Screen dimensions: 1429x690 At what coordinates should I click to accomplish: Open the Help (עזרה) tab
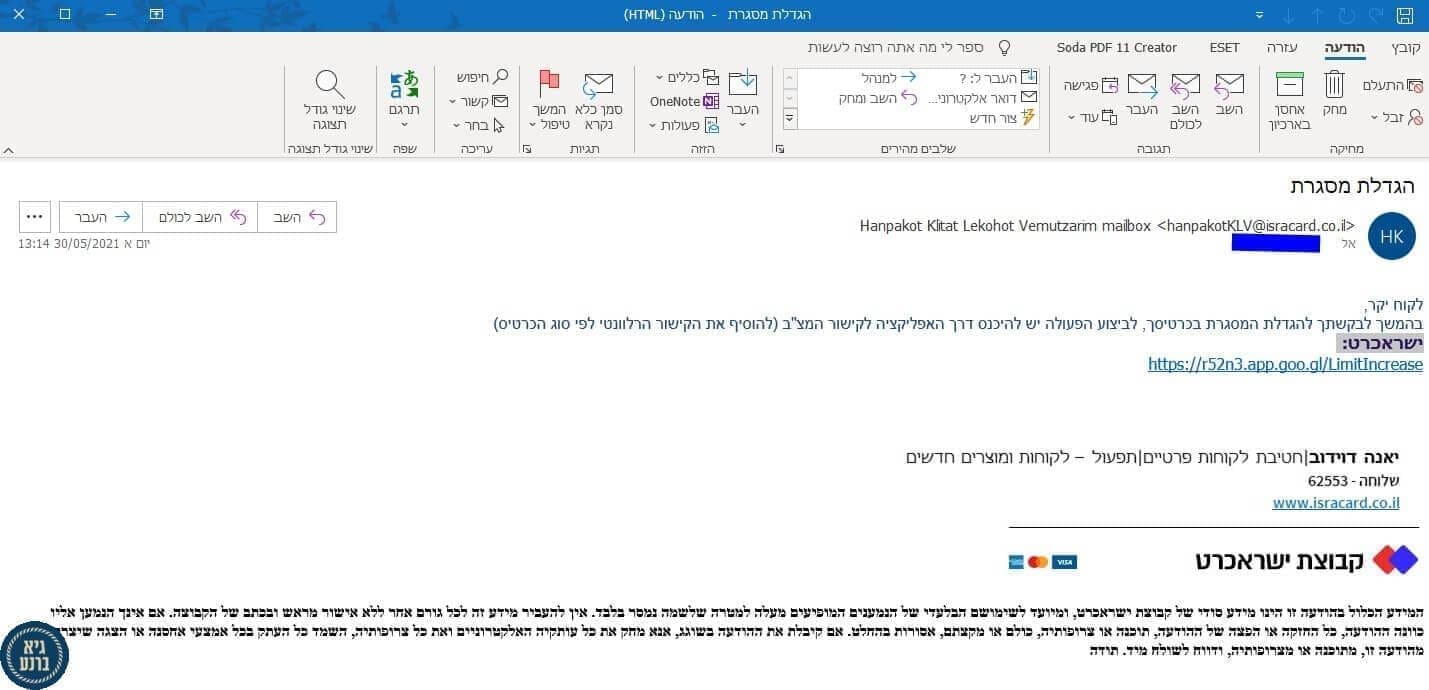1282,47
